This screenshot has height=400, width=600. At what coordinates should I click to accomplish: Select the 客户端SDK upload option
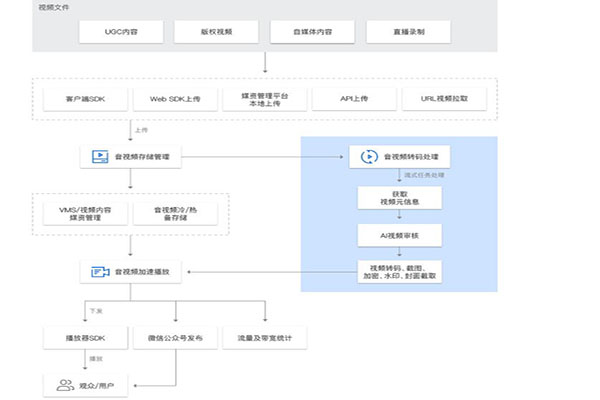pos(84,100)
